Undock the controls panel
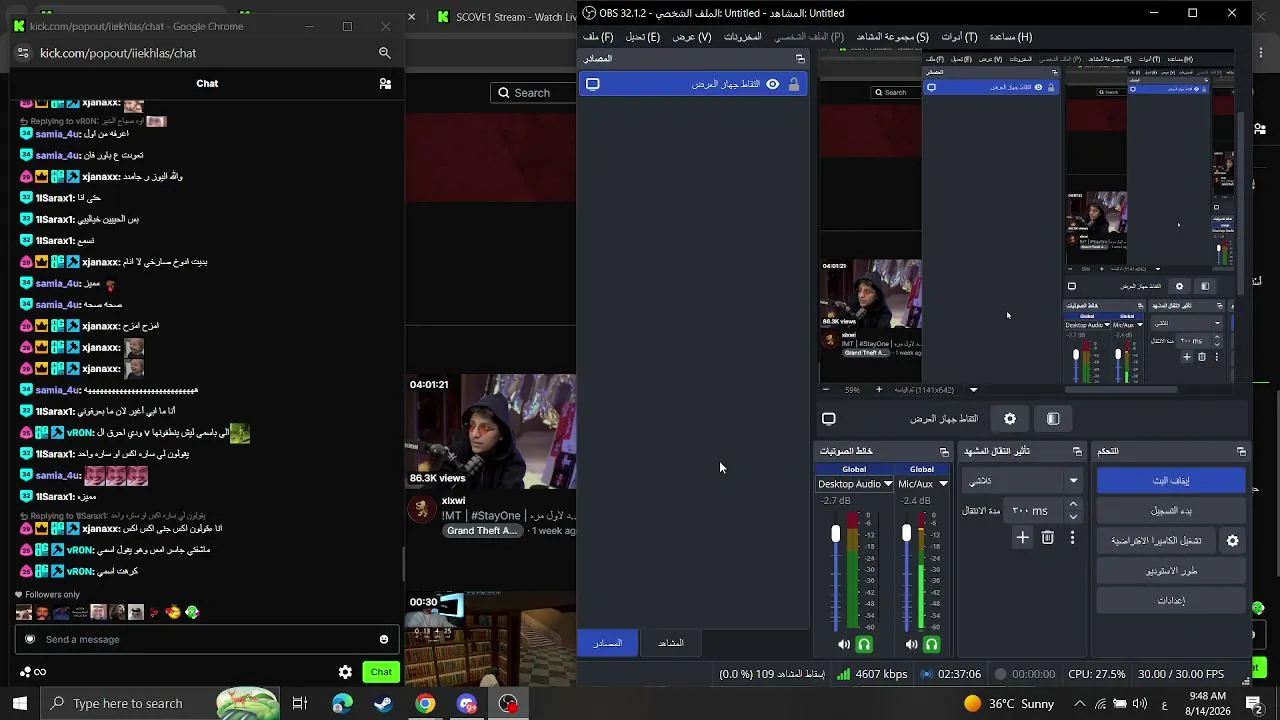Viewport: 1280px width, 720px height. (x=1241, y=452)
